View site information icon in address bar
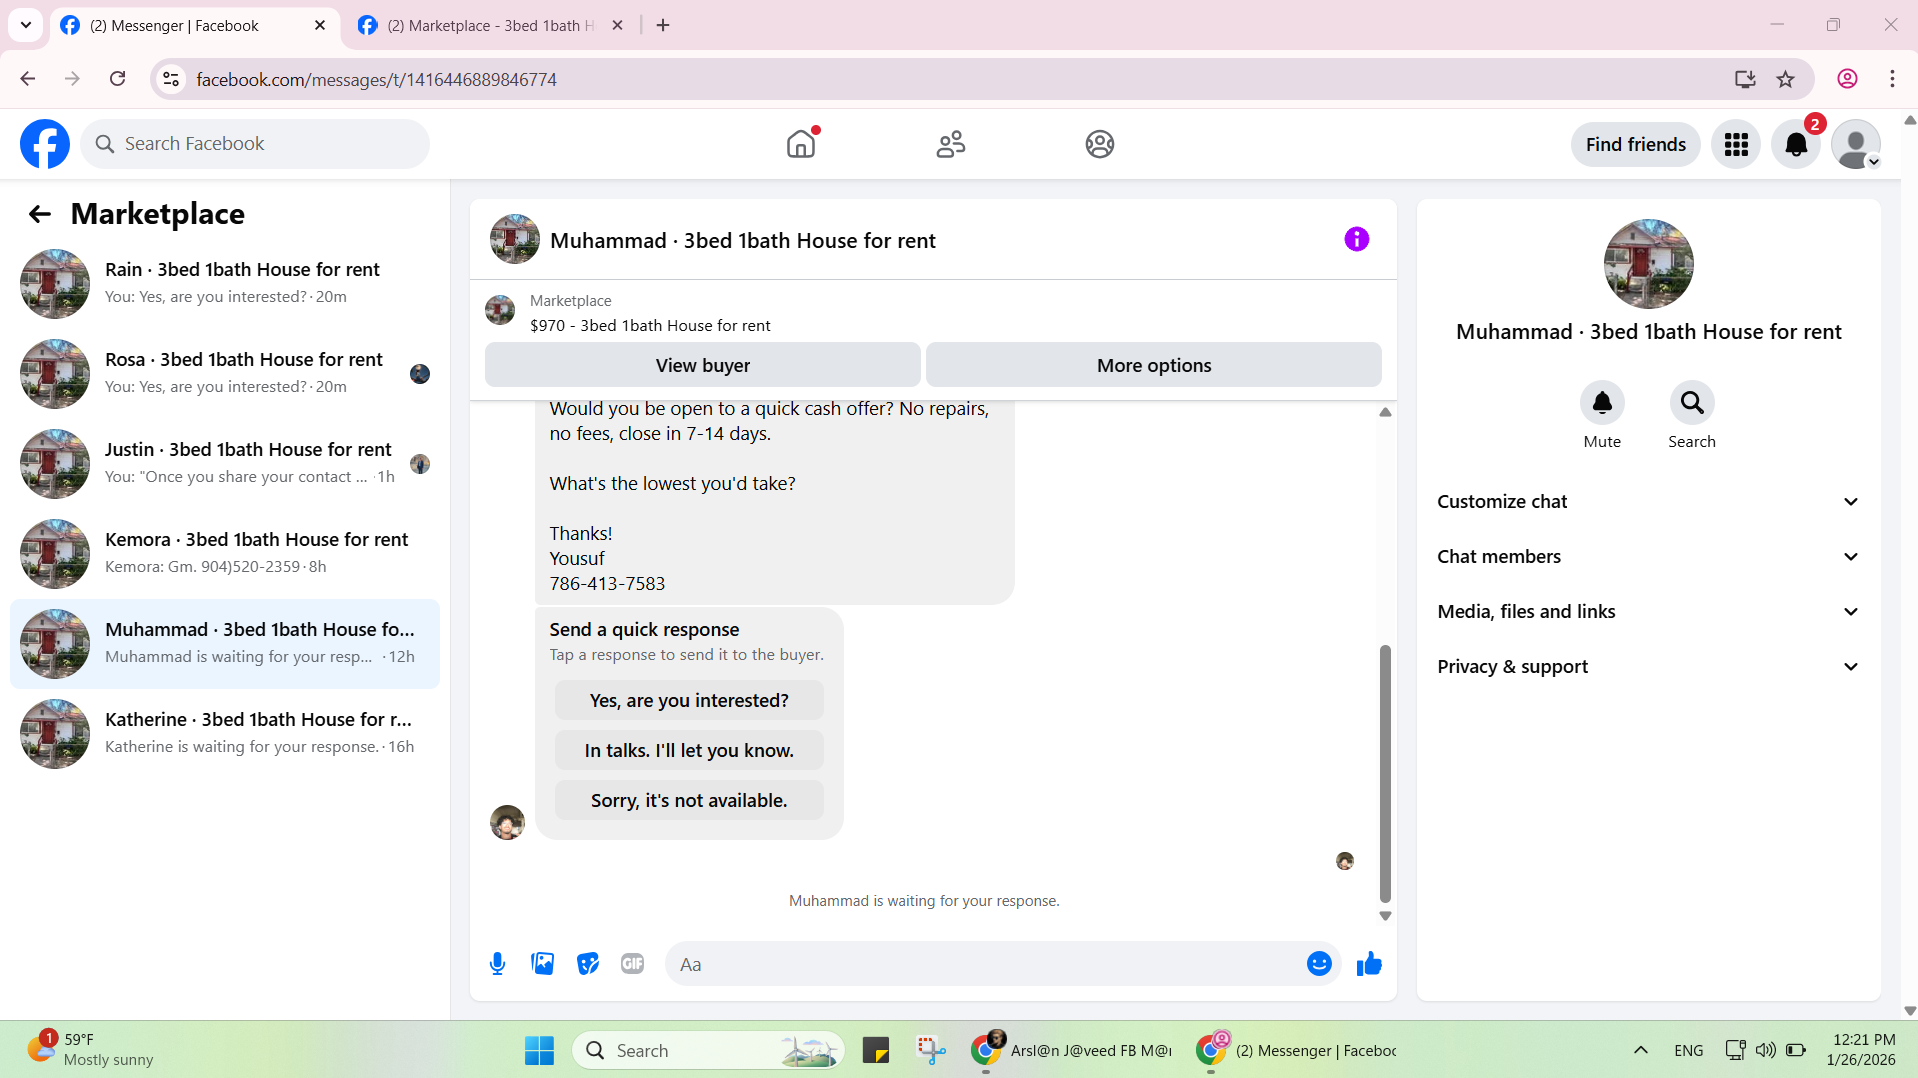Viewport: 1918px width, 1078px height. (172, 79)
